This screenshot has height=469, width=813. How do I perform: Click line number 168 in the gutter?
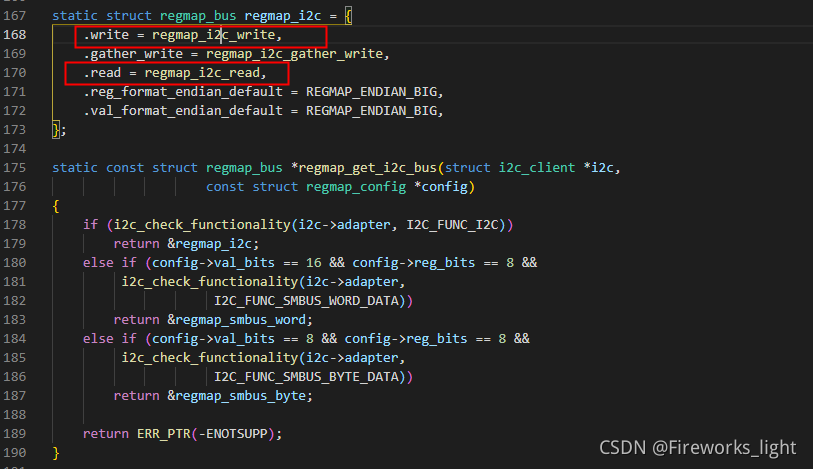coord(15,35)
